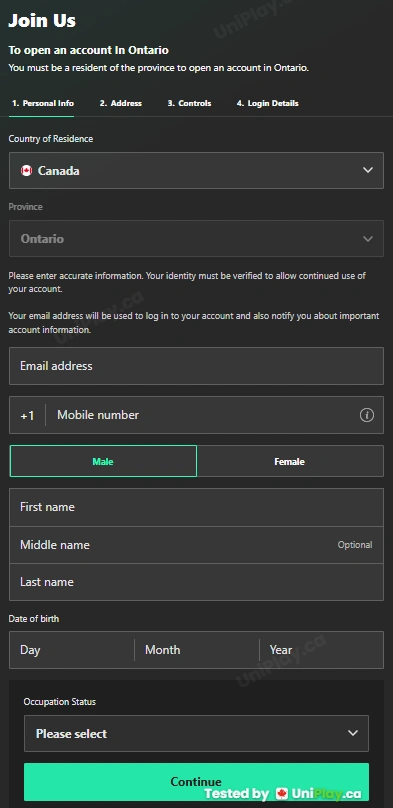Select the Male gender option
Viewport: 393px width, 808px height.
pyautogui.click(x=103, y=461)
